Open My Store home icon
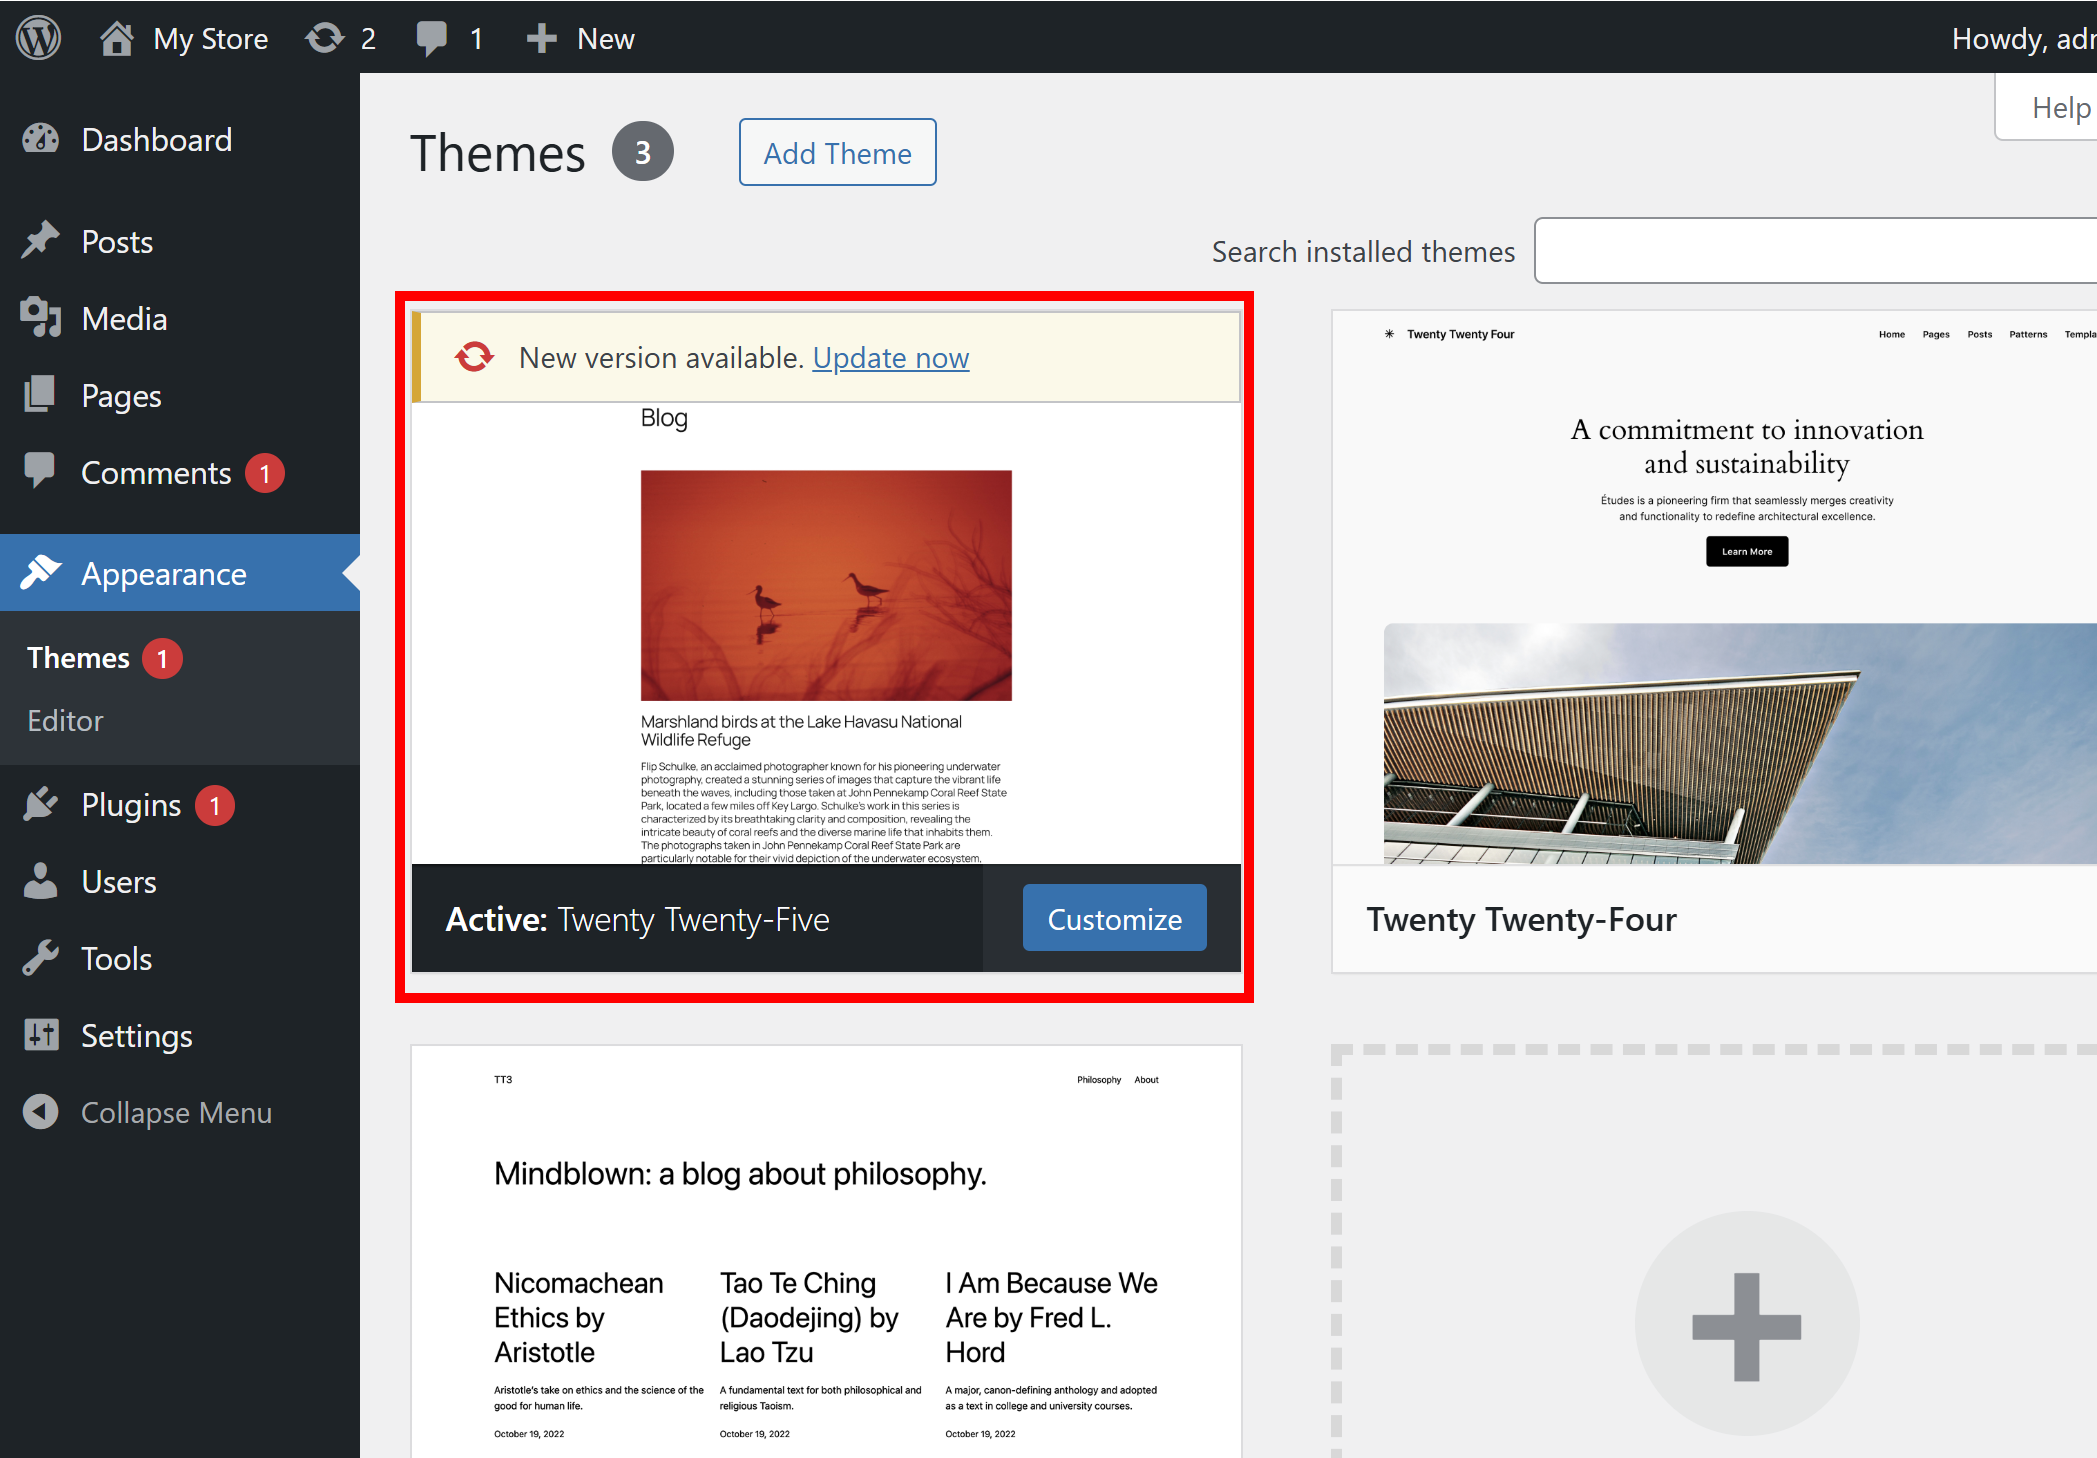2097x1458 pixels. click(117, 38)
